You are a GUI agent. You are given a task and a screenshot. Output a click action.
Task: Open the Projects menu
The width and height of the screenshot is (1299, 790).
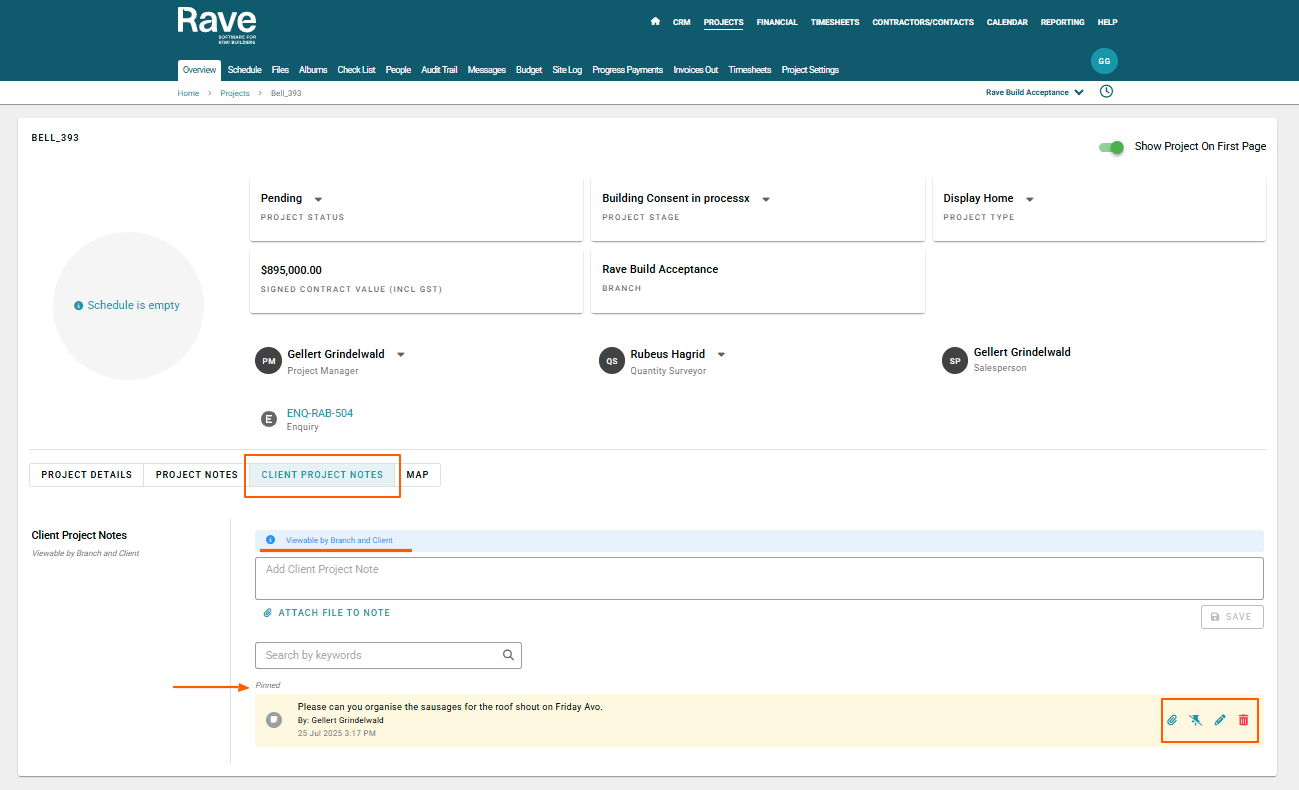tap(723, 22)
